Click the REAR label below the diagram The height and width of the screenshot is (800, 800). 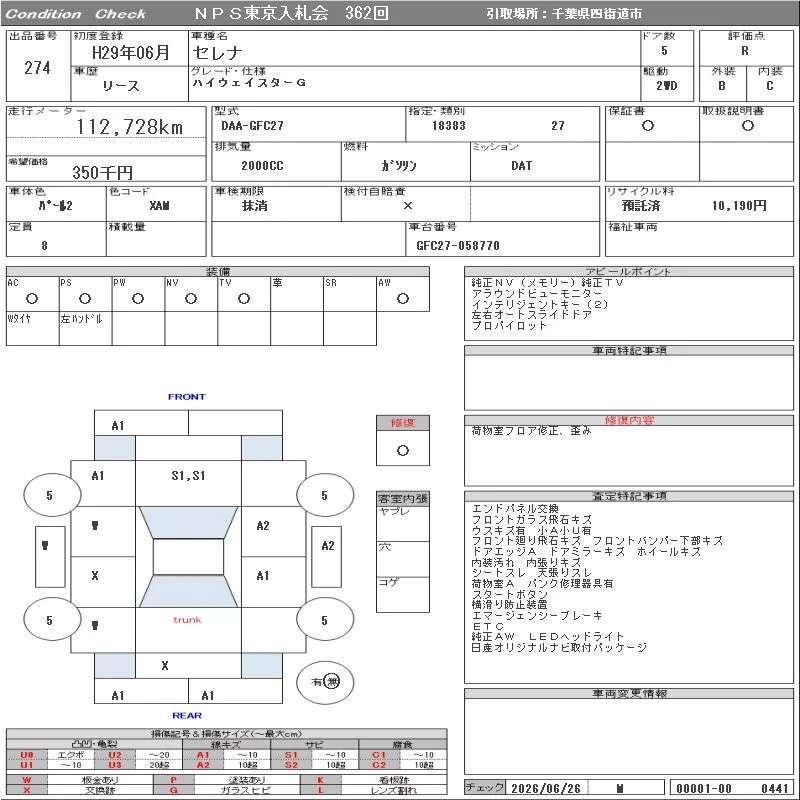(x=187, y=715)
